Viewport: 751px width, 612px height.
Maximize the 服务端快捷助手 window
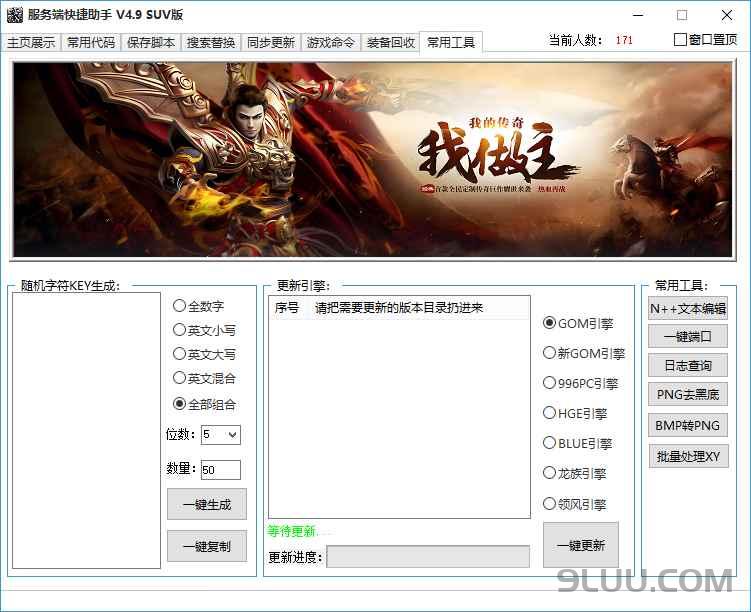(x=682, y=15)
